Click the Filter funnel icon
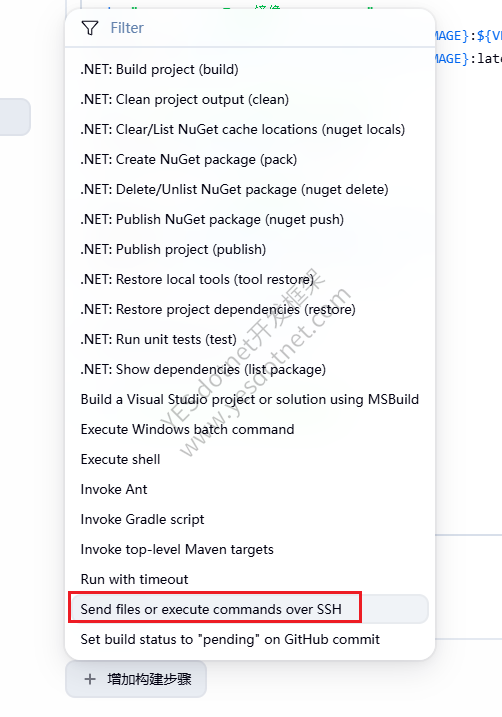The image size is (502, 717). [x=90, y=28]
